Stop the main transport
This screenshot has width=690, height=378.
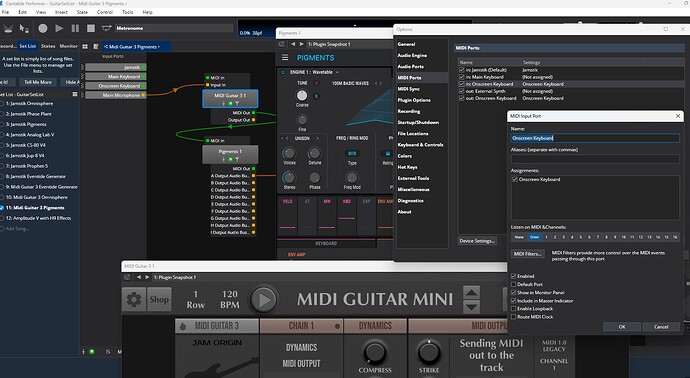coord(91,28)
